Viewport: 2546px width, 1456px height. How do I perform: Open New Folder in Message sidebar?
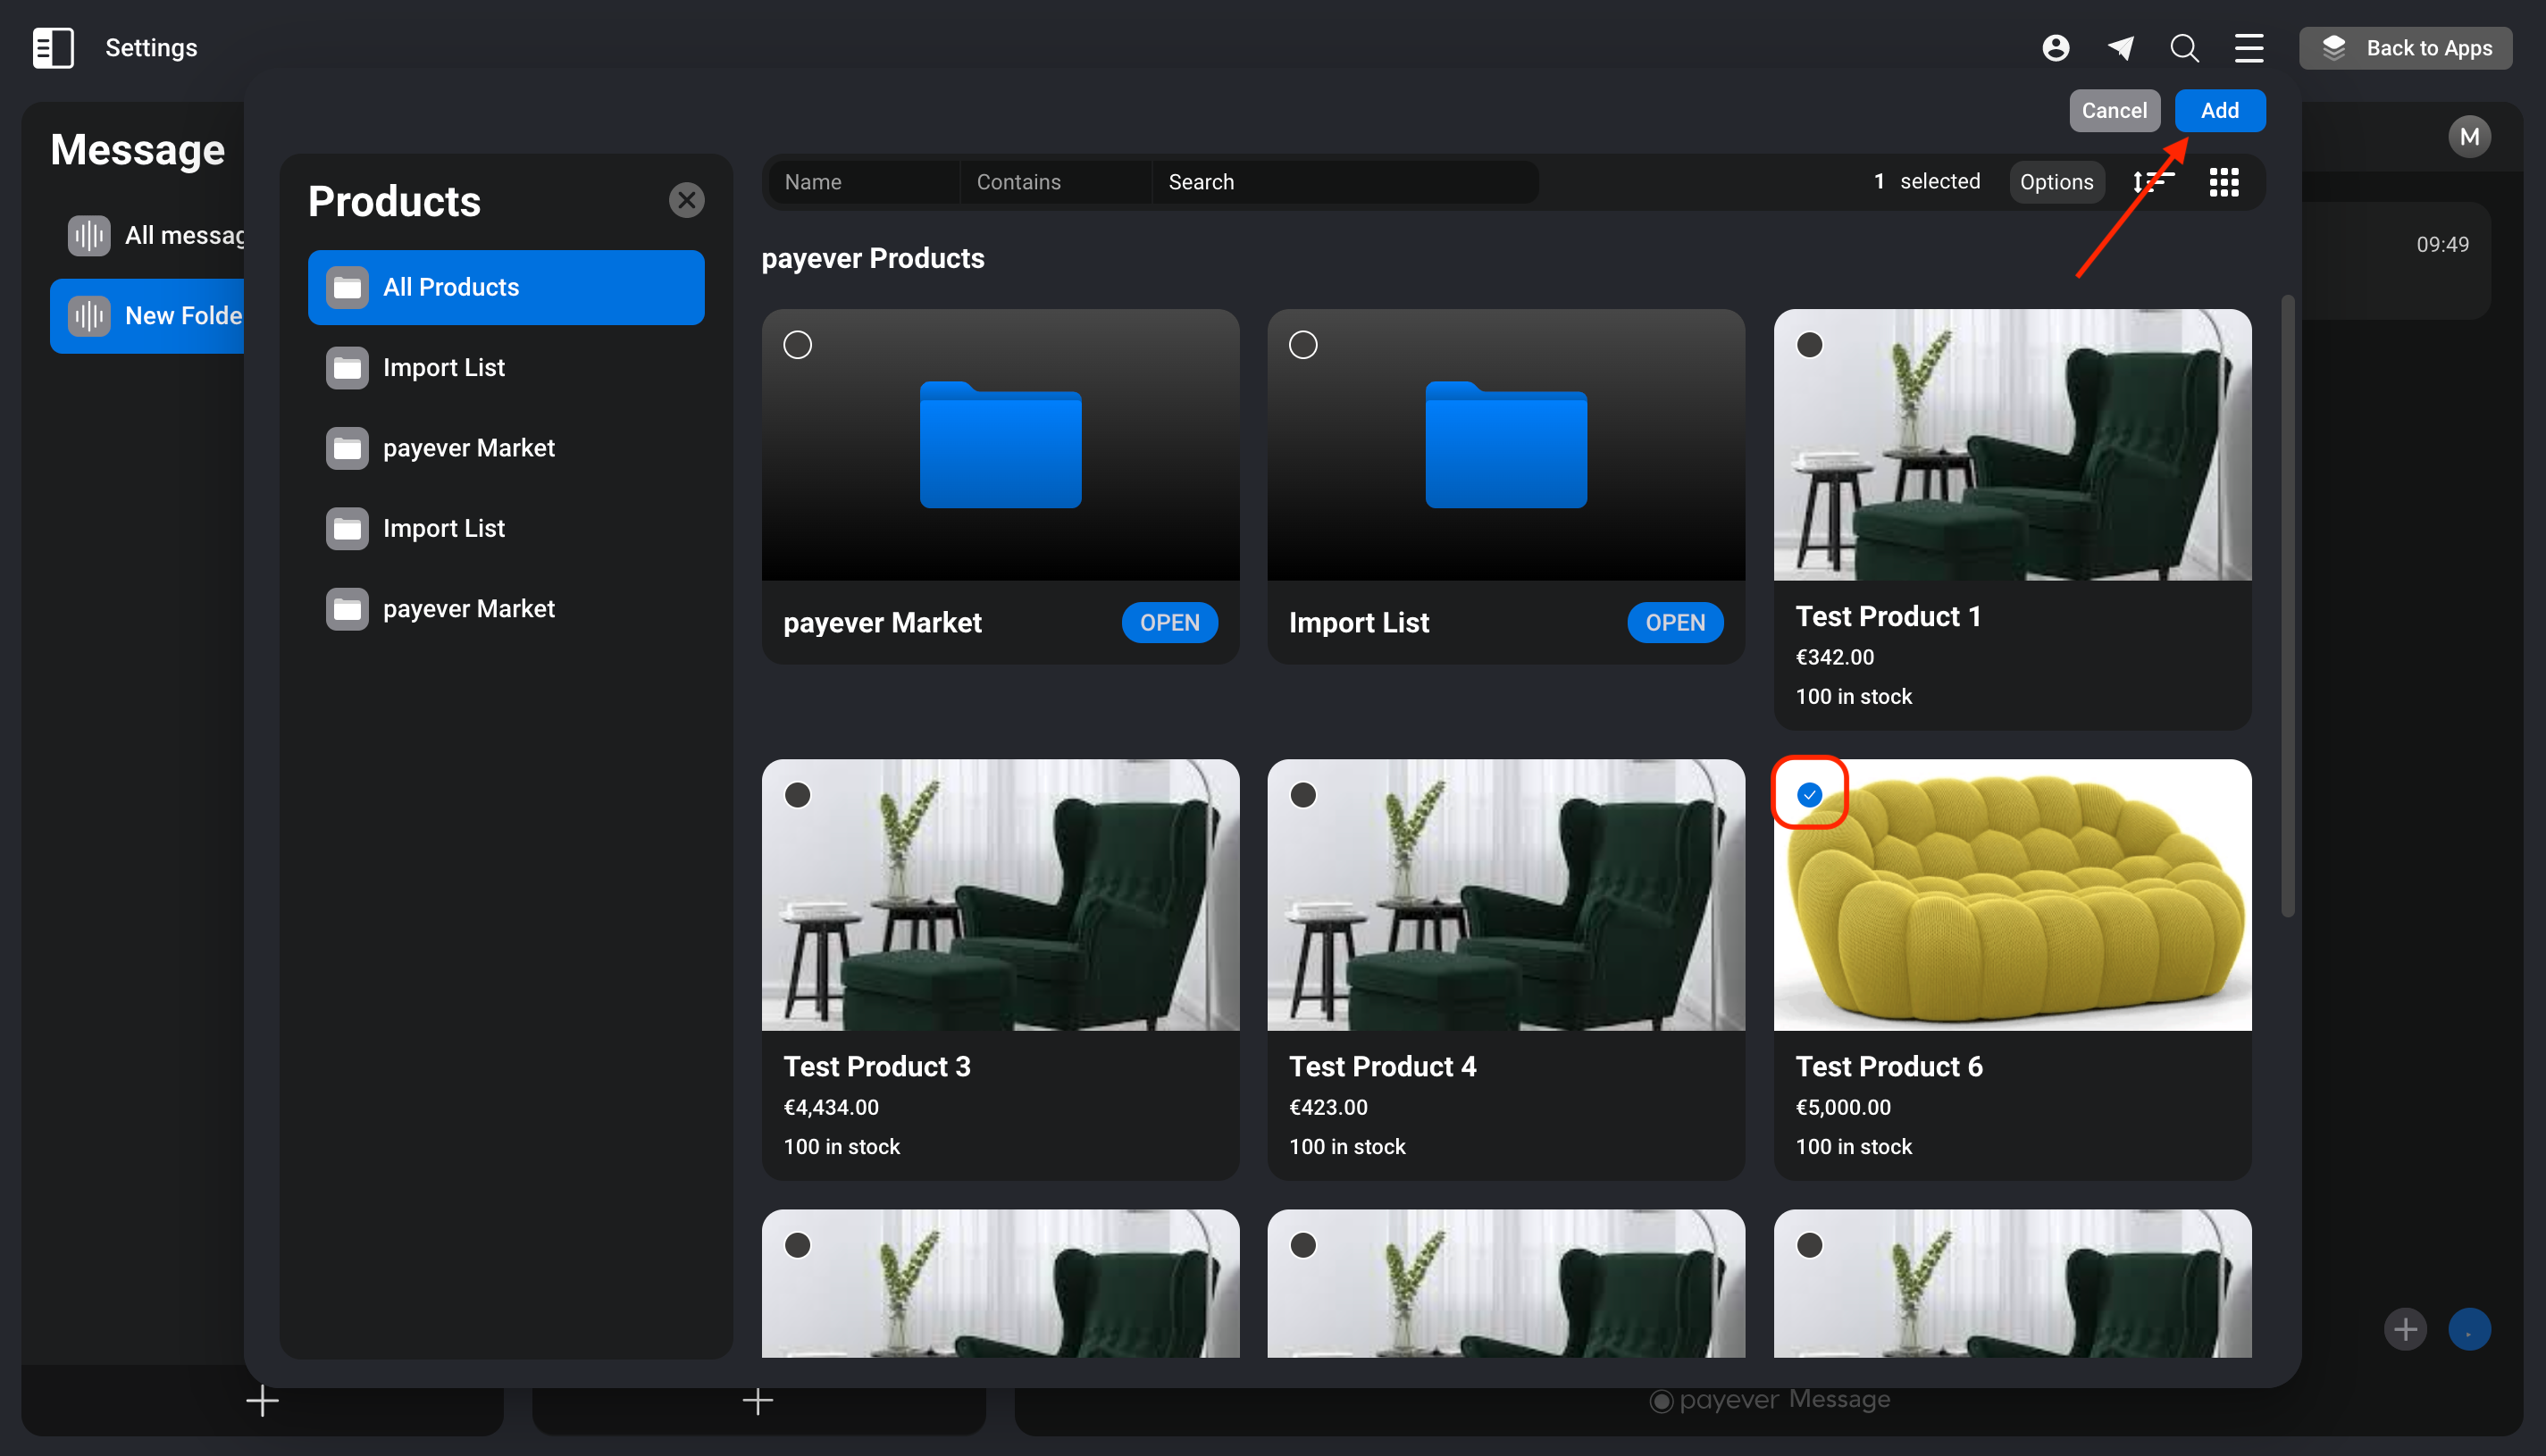coord(147,316)
